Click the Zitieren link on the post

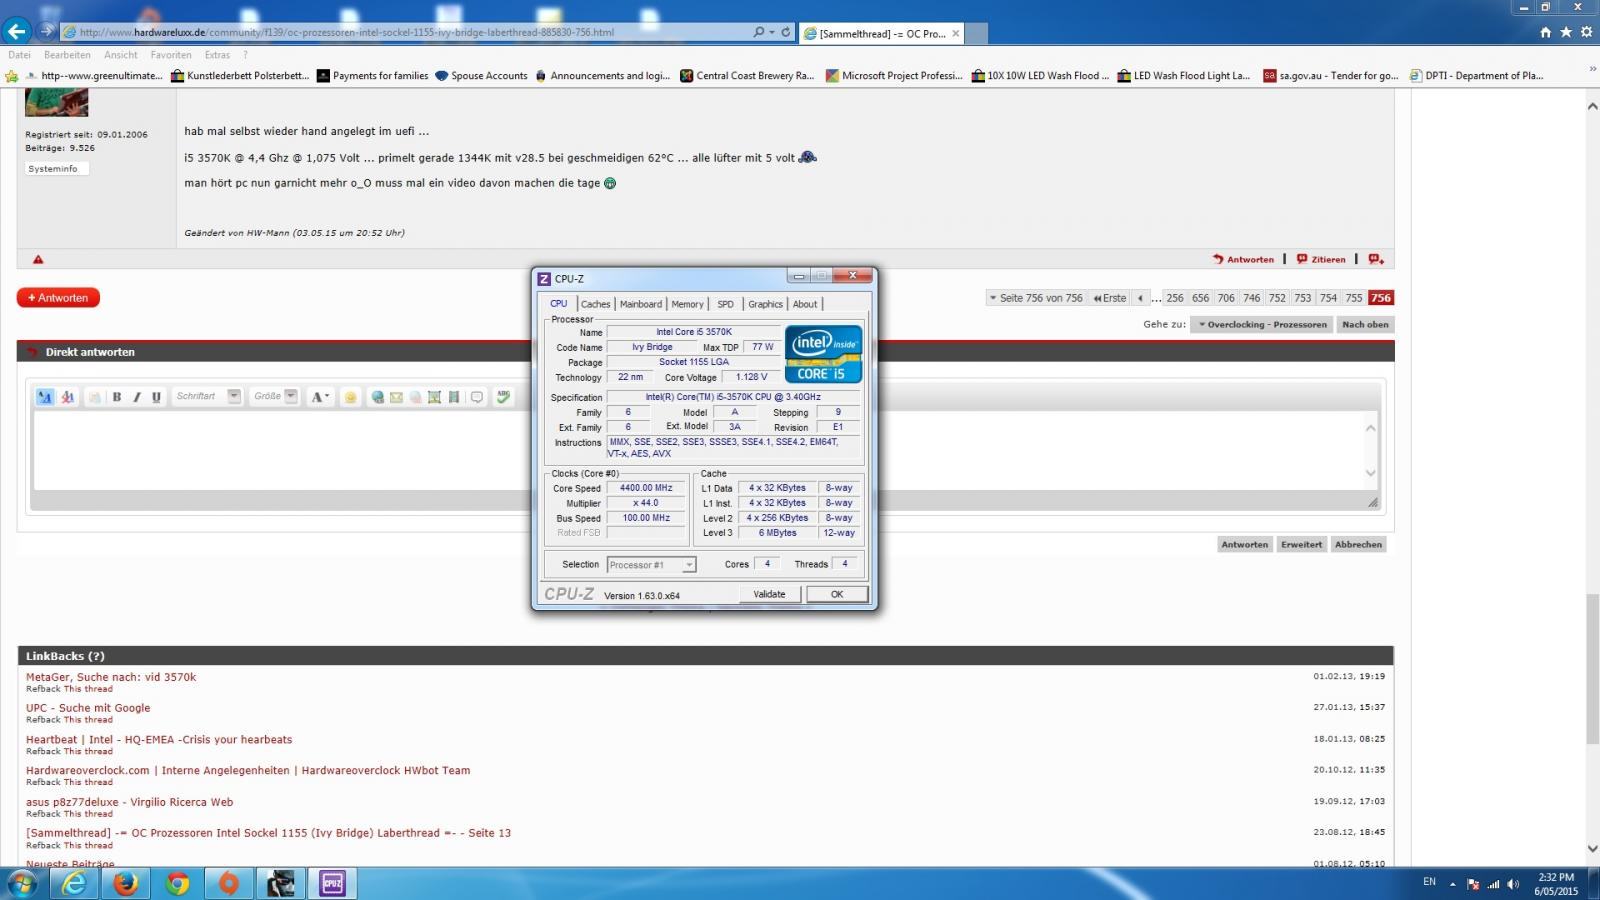click(1321, 259)
